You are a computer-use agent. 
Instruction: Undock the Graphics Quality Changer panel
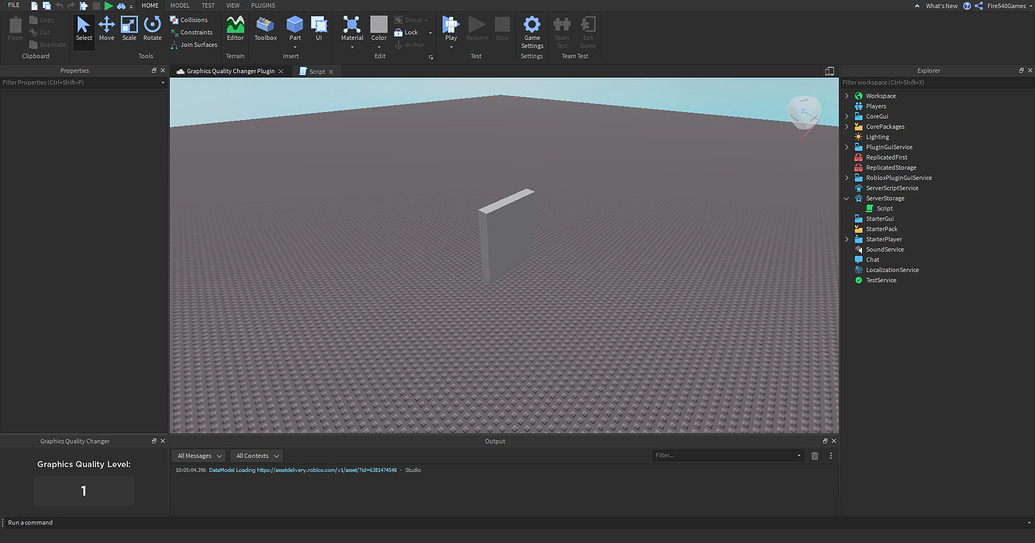point(154,441)
